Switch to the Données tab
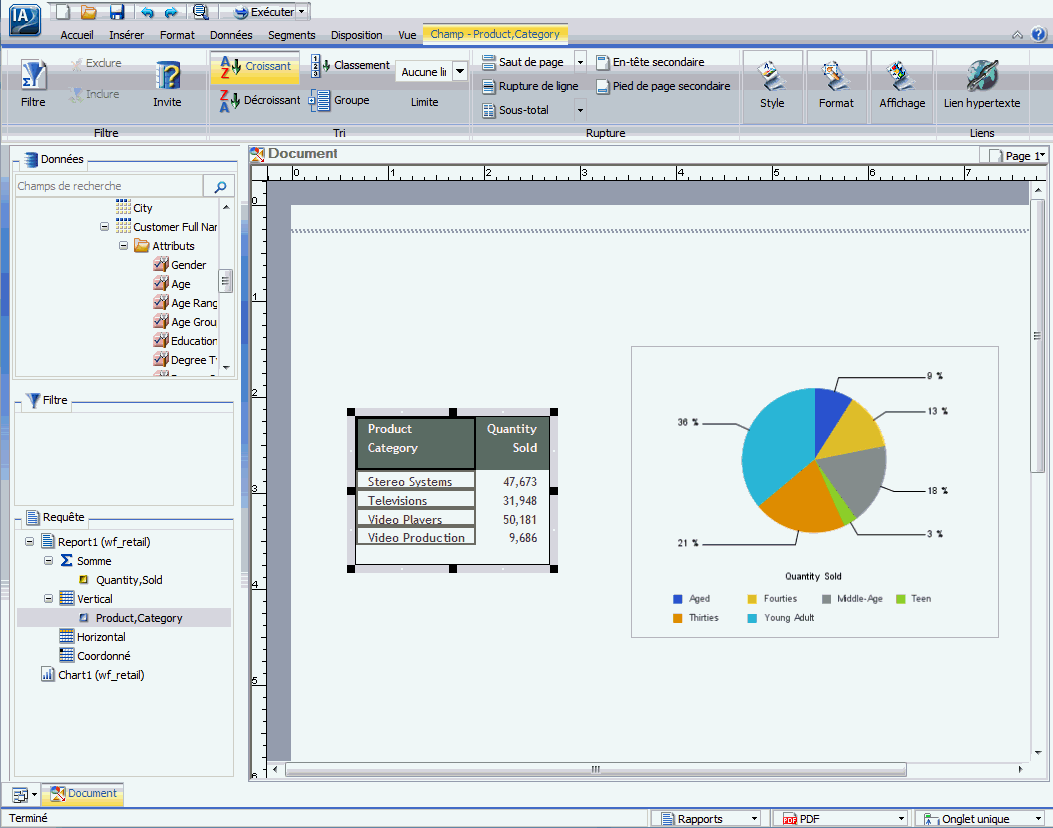Image resolution: width=1053 pixels, height=828 pixels. [231, 35]
